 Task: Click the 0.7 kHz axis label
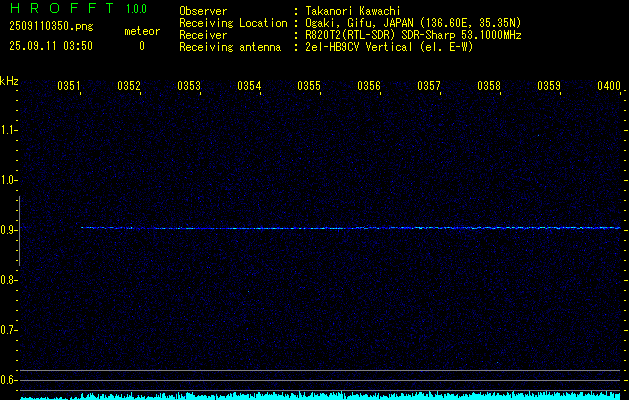(x=8, y=330)
